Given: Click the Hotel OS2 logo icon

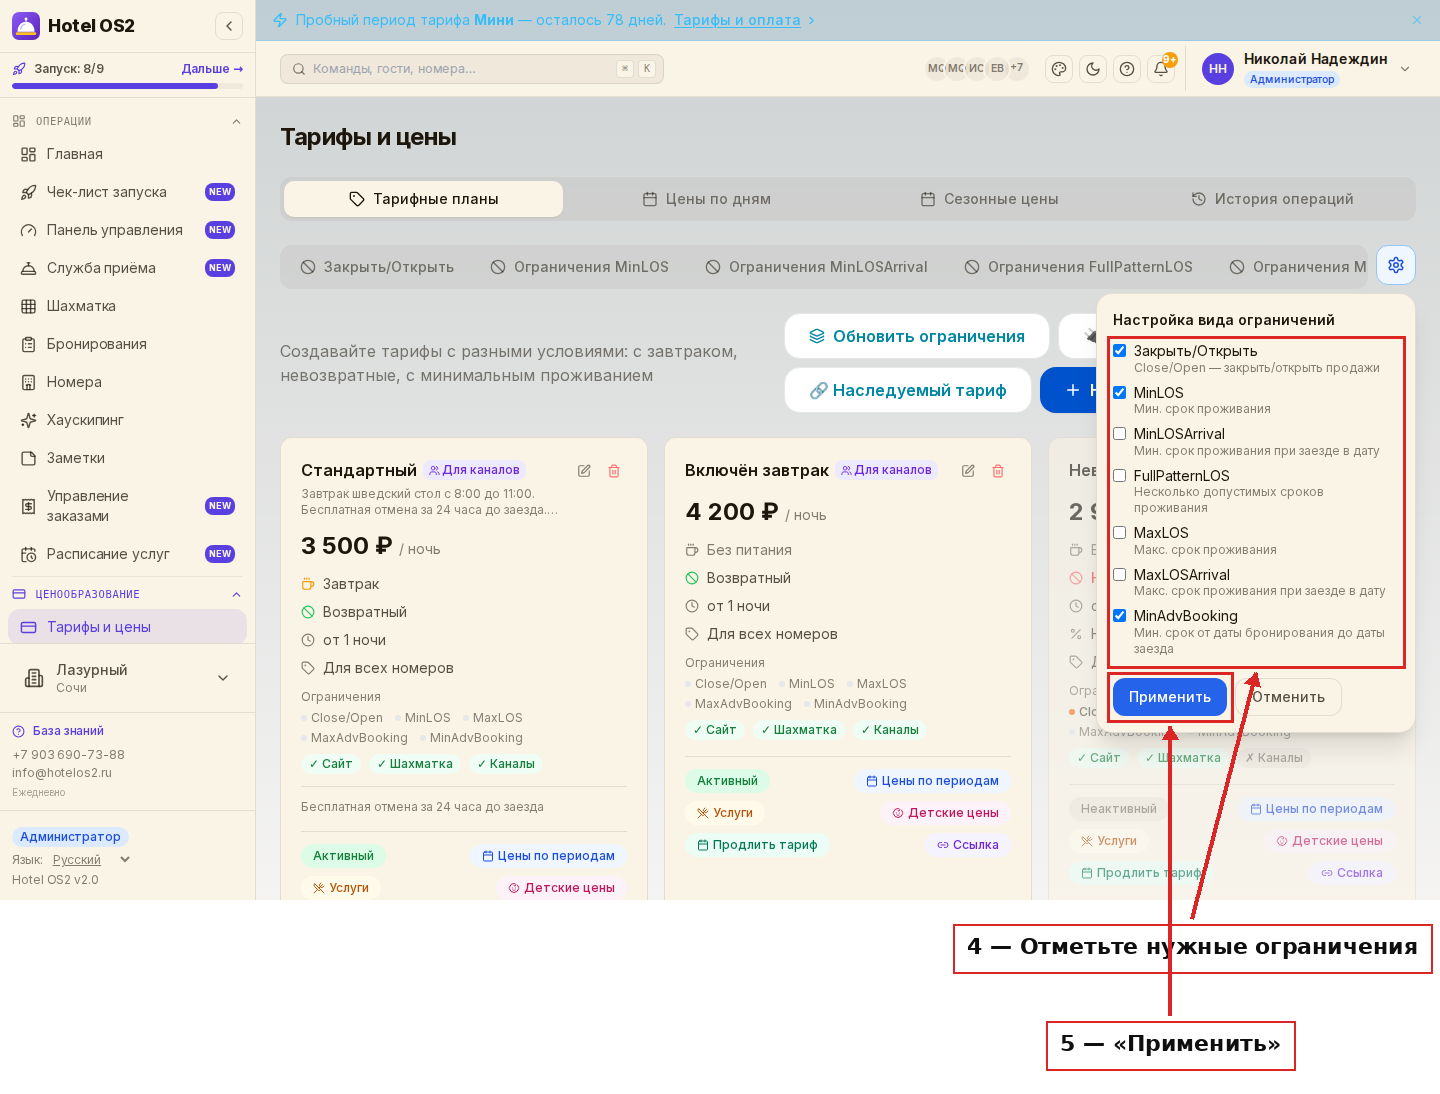Looking at the screenshot, I should pyautogui.click(x=26, y=26).
